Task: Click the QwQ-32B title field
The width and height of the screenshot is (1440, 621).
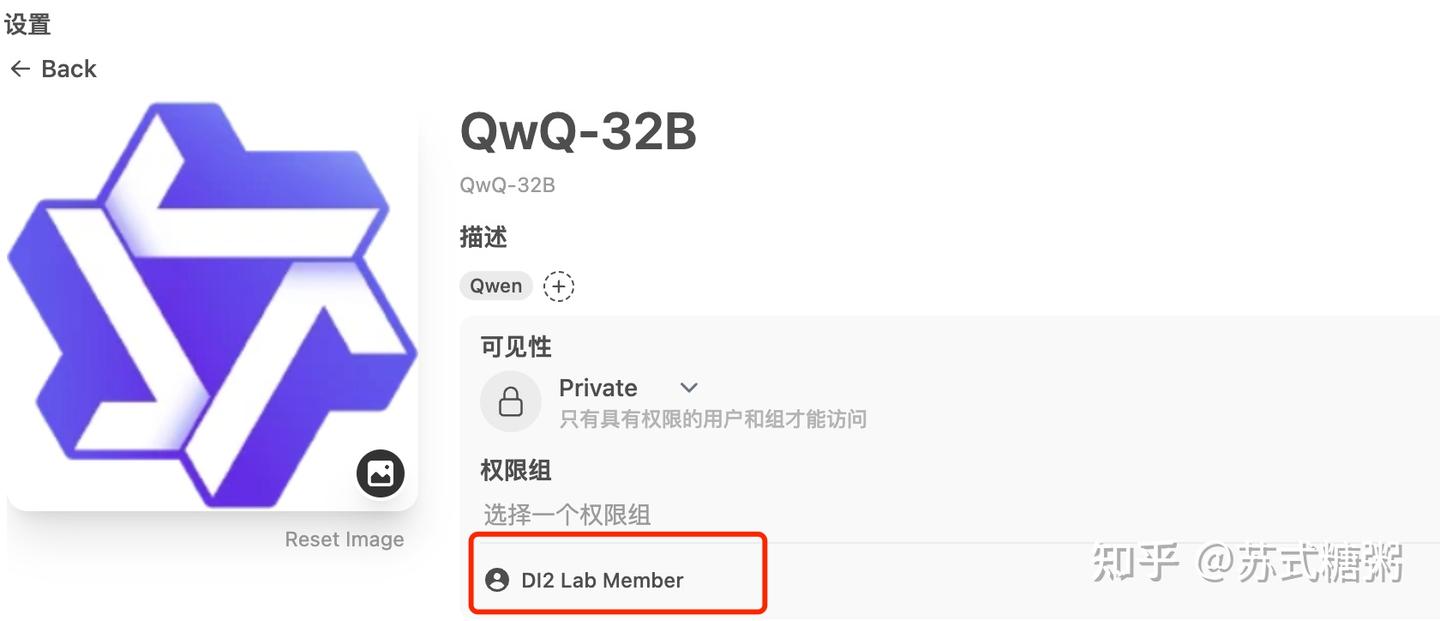Action: (578, 131)
